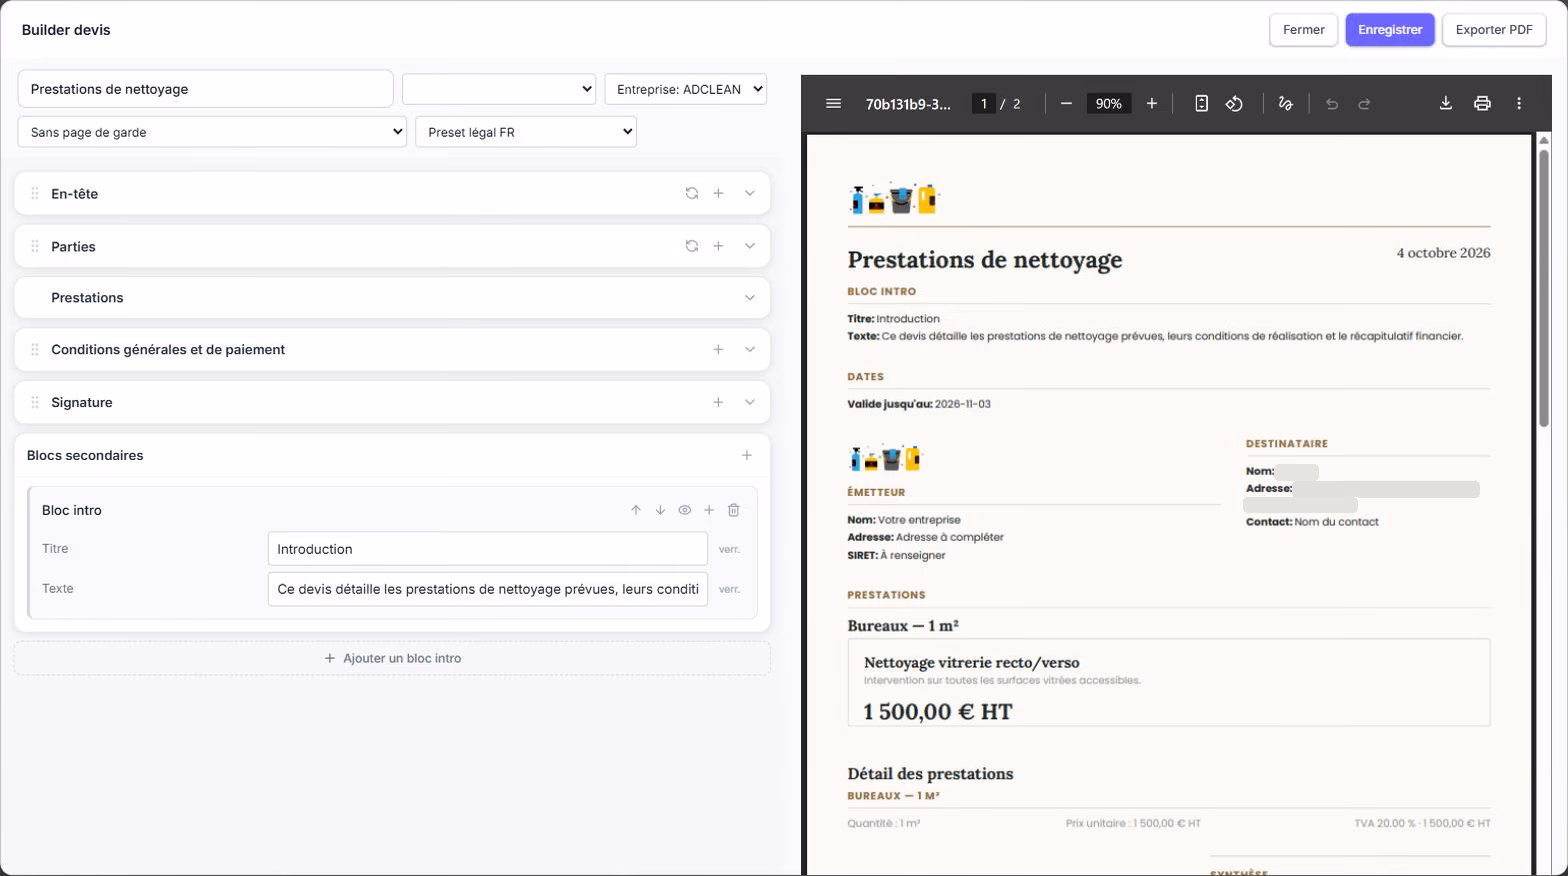Select the PDF draw annotation tool

coord(1285,103)
